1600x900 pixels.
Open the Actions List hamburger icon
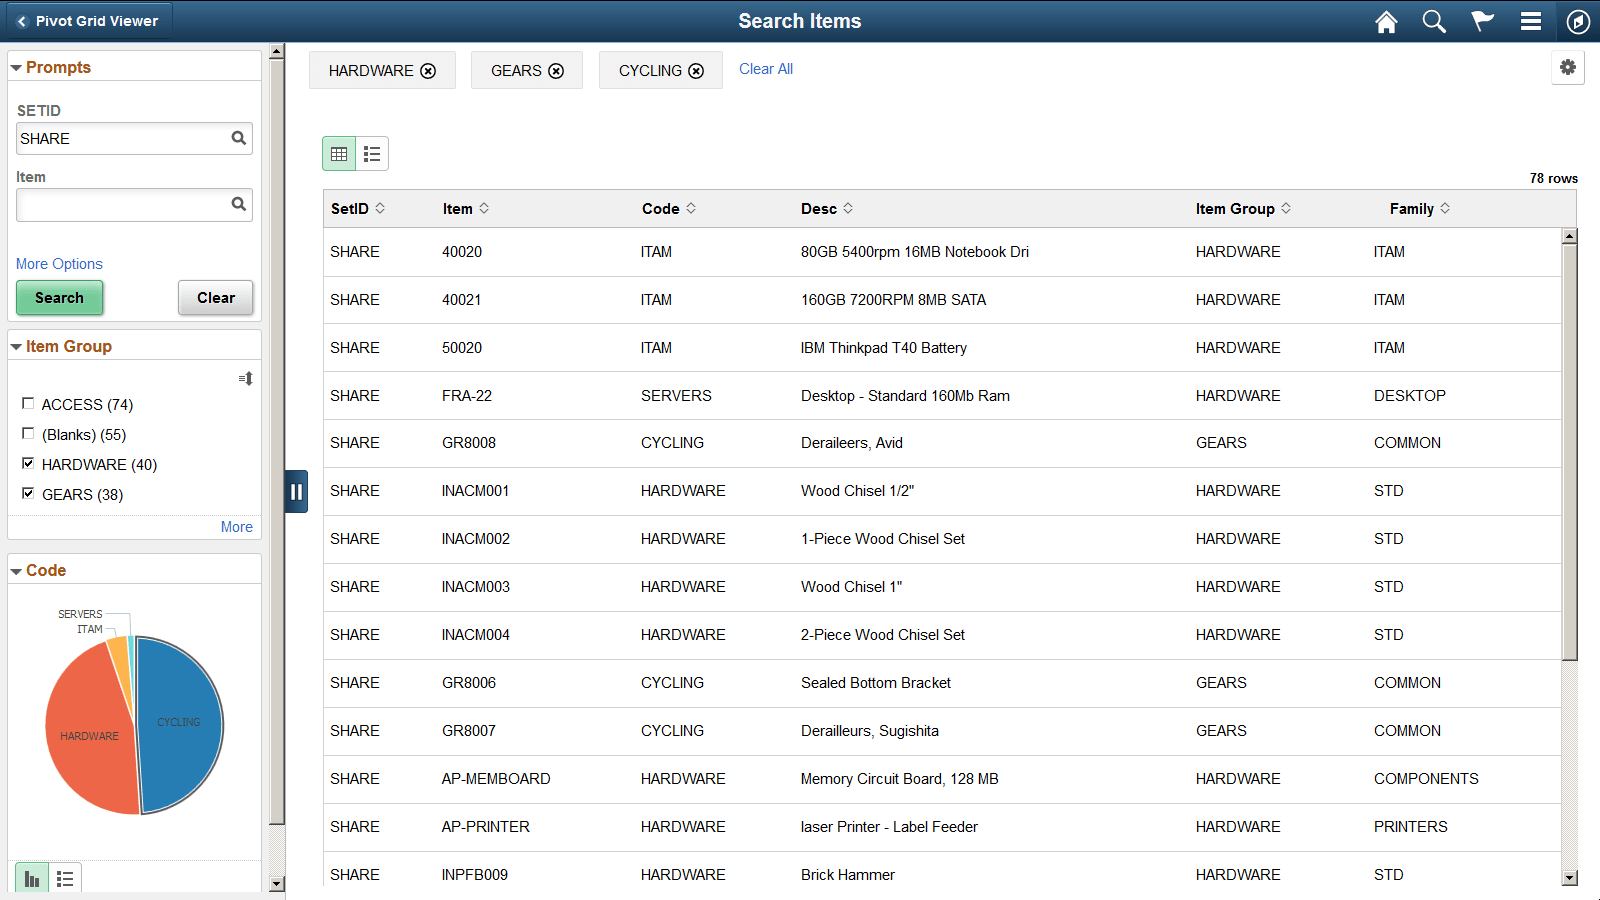[x=1531, y=21]
